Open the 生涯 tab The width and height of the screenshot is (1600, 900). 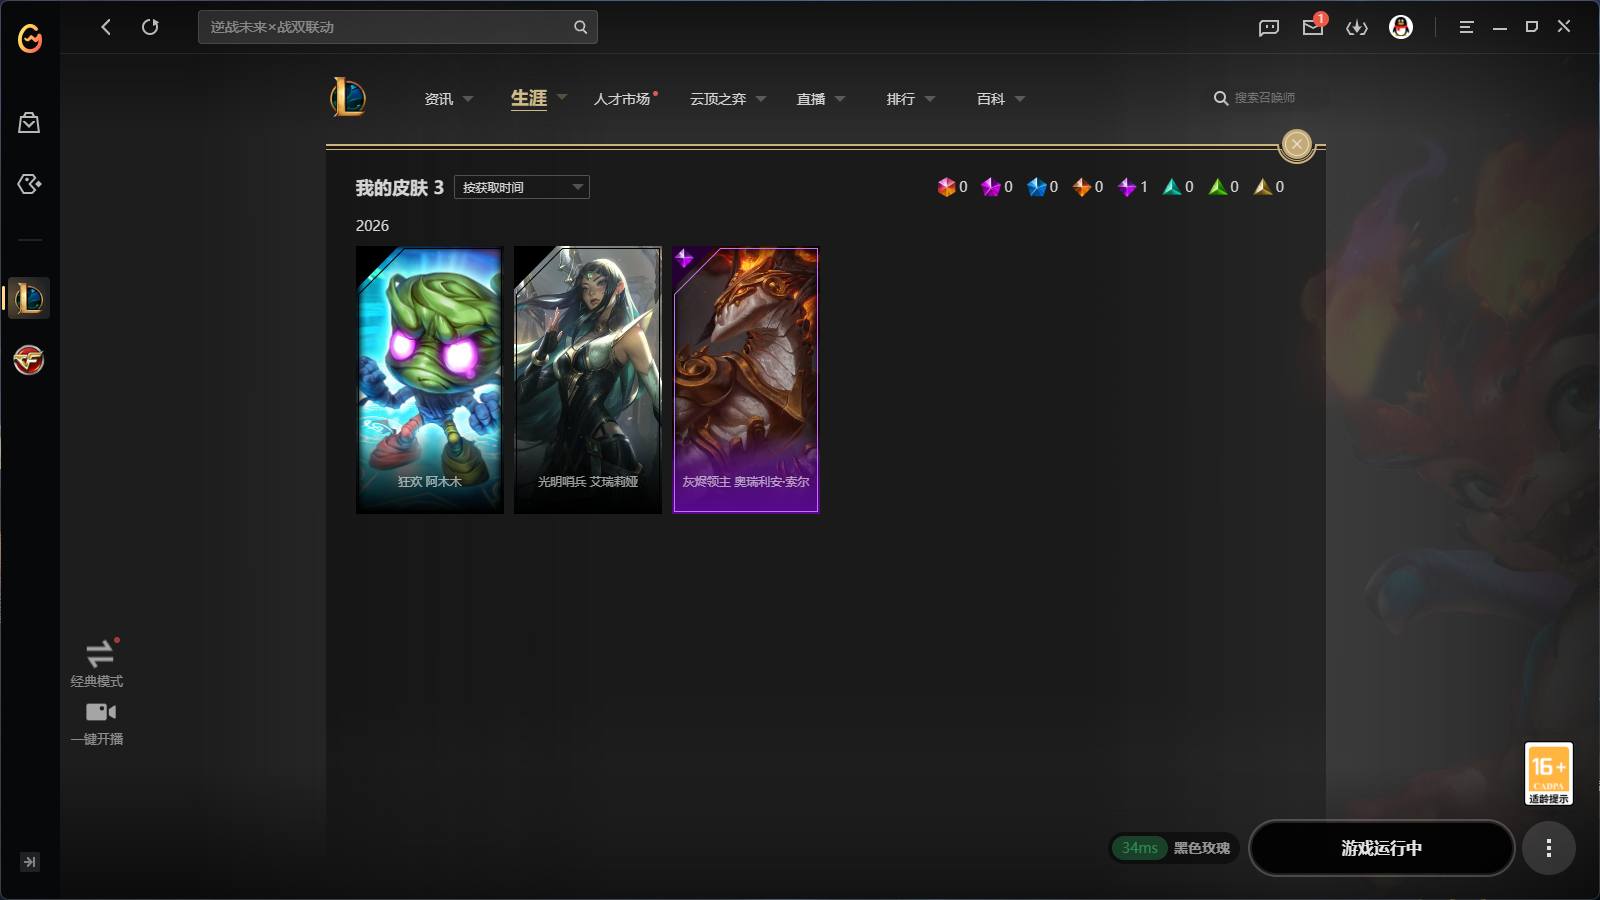click(529, 98)
